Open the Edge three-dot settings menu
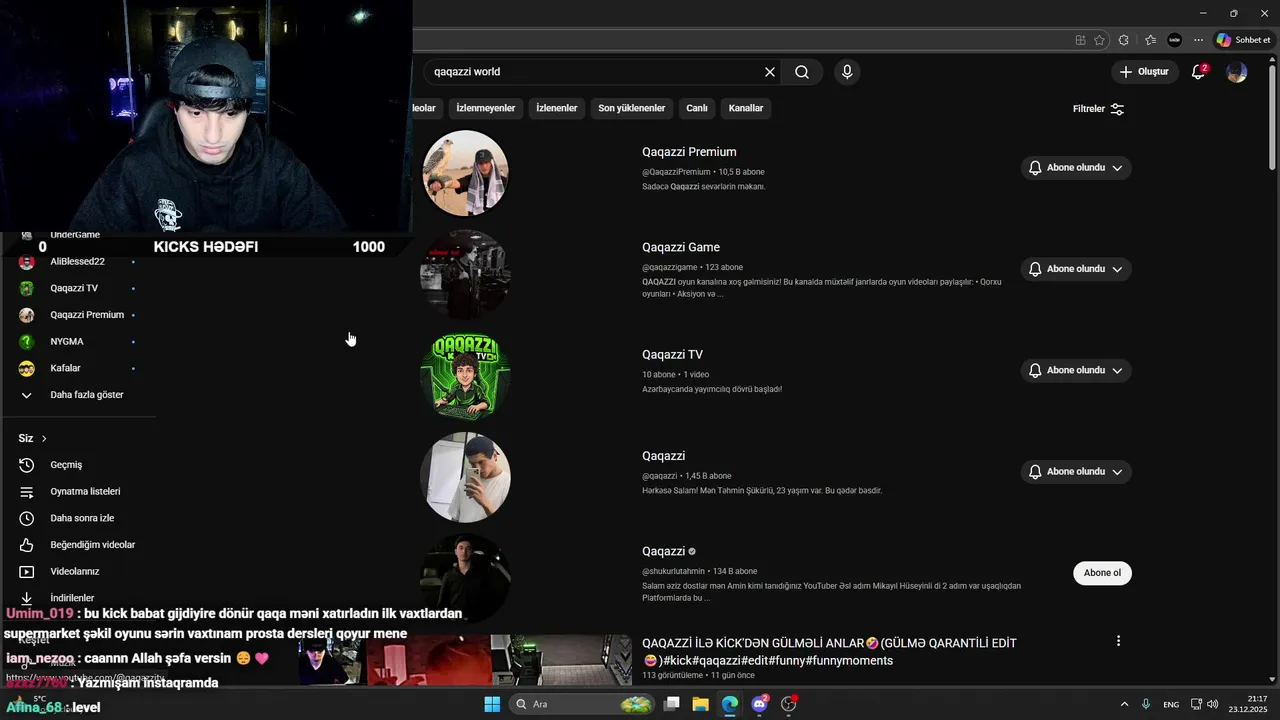1280x720 pixels. coord(1198,40)
